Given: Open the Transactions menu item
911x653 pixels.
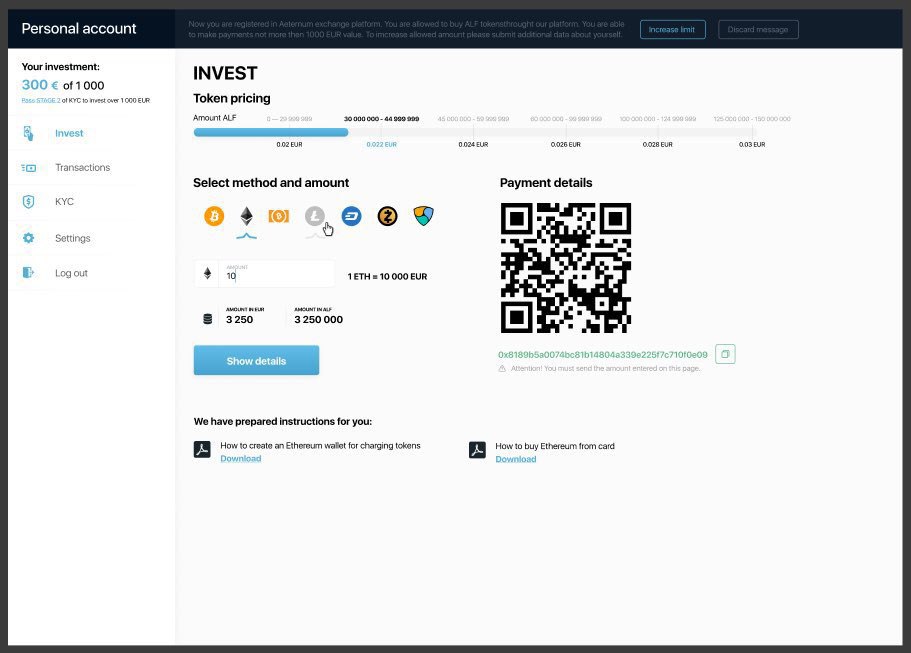Looking at the screenshot, I should pyautogui.click(x=83, y=167).
